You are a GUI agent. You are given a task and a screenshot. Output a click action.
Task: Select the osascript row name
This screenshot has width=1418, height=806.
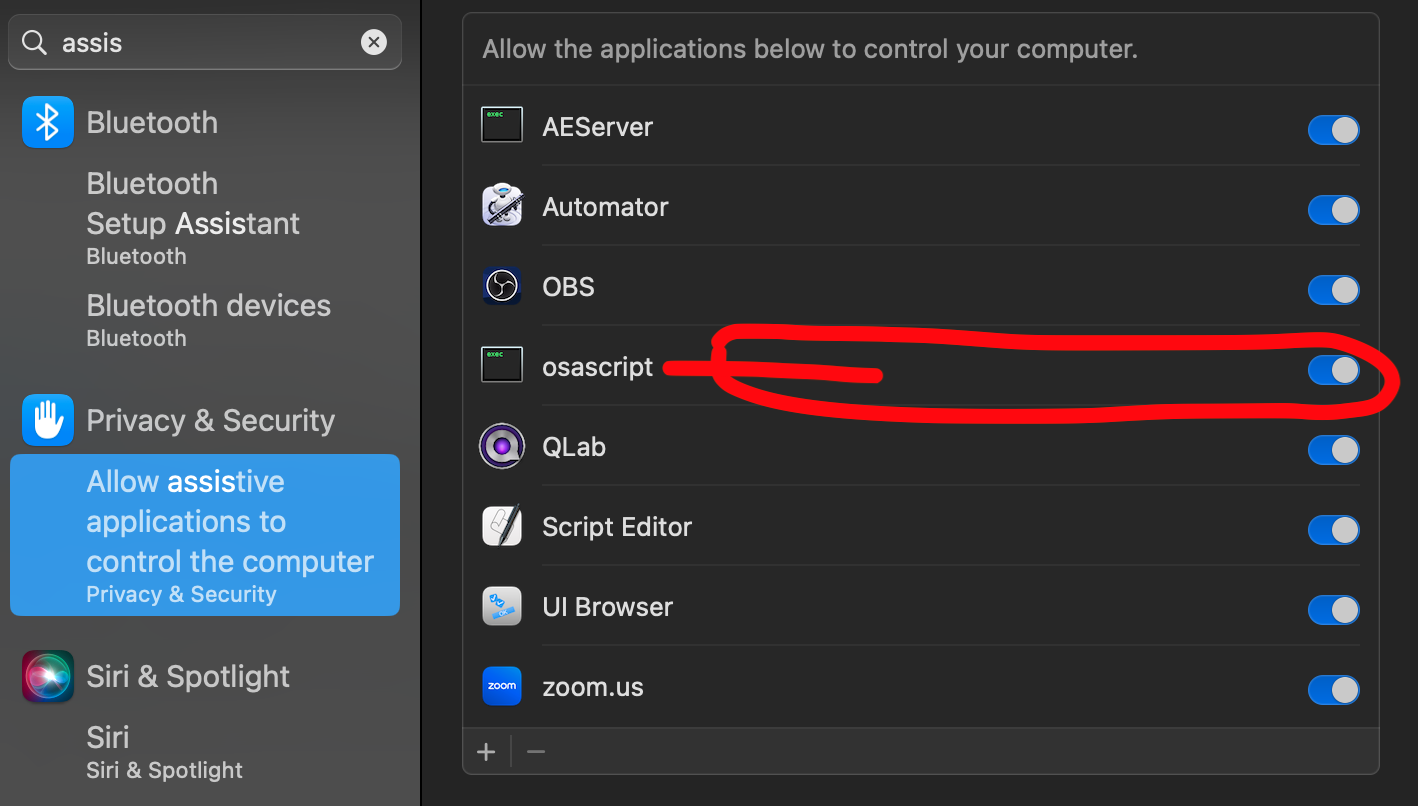click(x=597, y=367)
